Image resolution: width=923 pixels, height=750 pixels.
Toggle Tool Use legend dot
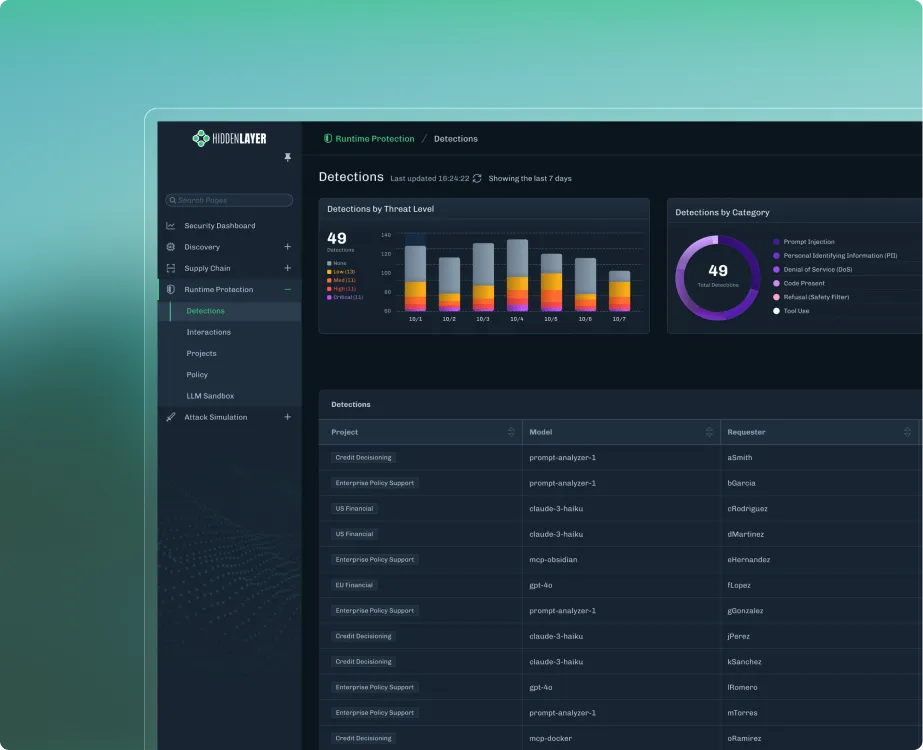tap(776, 311)
